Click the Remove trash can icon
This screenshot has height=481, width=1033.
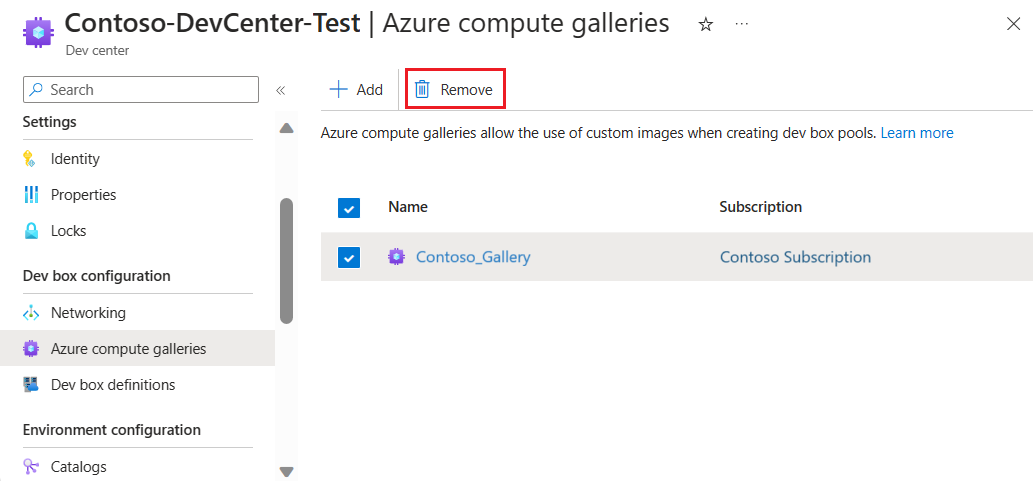(423, 89)
